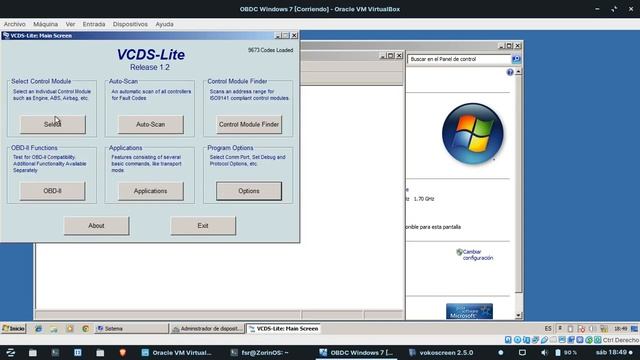Viewport: 640px width, 360px height.
Task: Click the Exit button in VCDS-Lite
Action: point(203,226)
